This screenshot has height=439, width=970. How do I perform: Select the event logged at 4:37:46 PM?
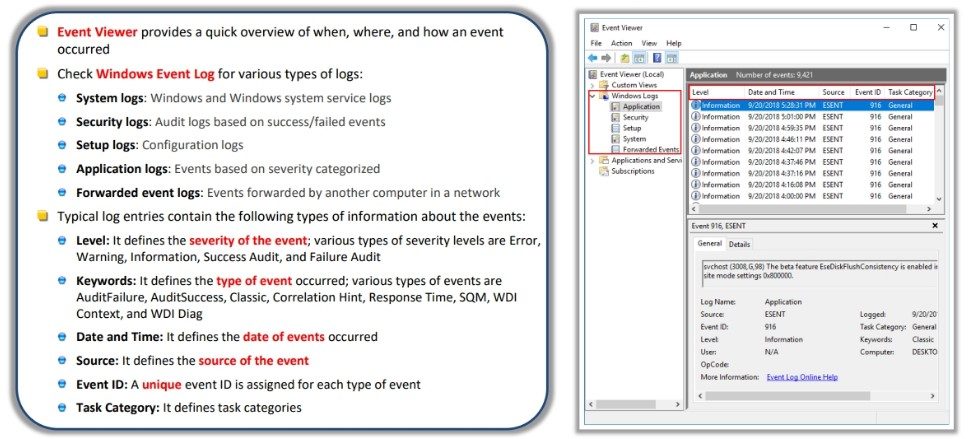click(811, 162)
